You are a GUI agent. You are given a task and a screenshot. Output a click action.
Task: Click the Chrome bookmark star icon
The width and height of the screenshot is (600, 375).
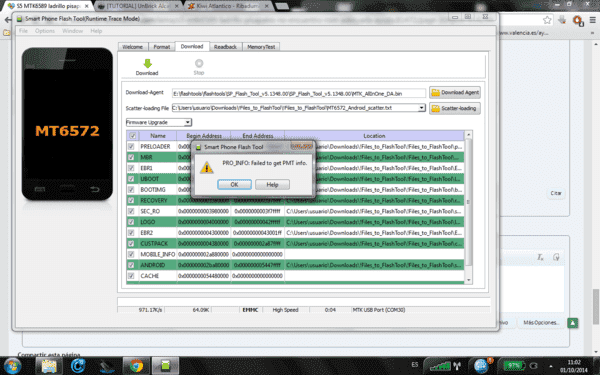point(547,20)
